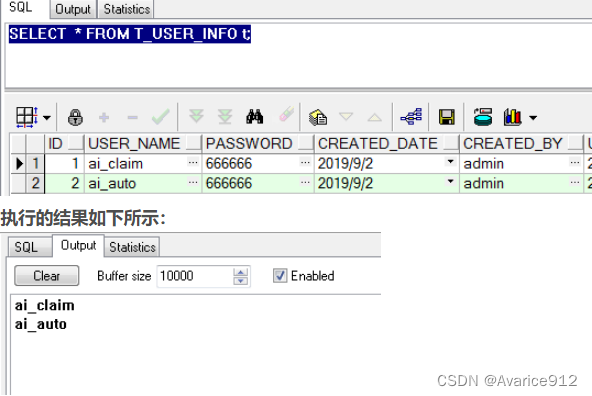Go to next record down triangle
Screen dimensions: 592x396
pyautogui.click(x=346, y=116)
